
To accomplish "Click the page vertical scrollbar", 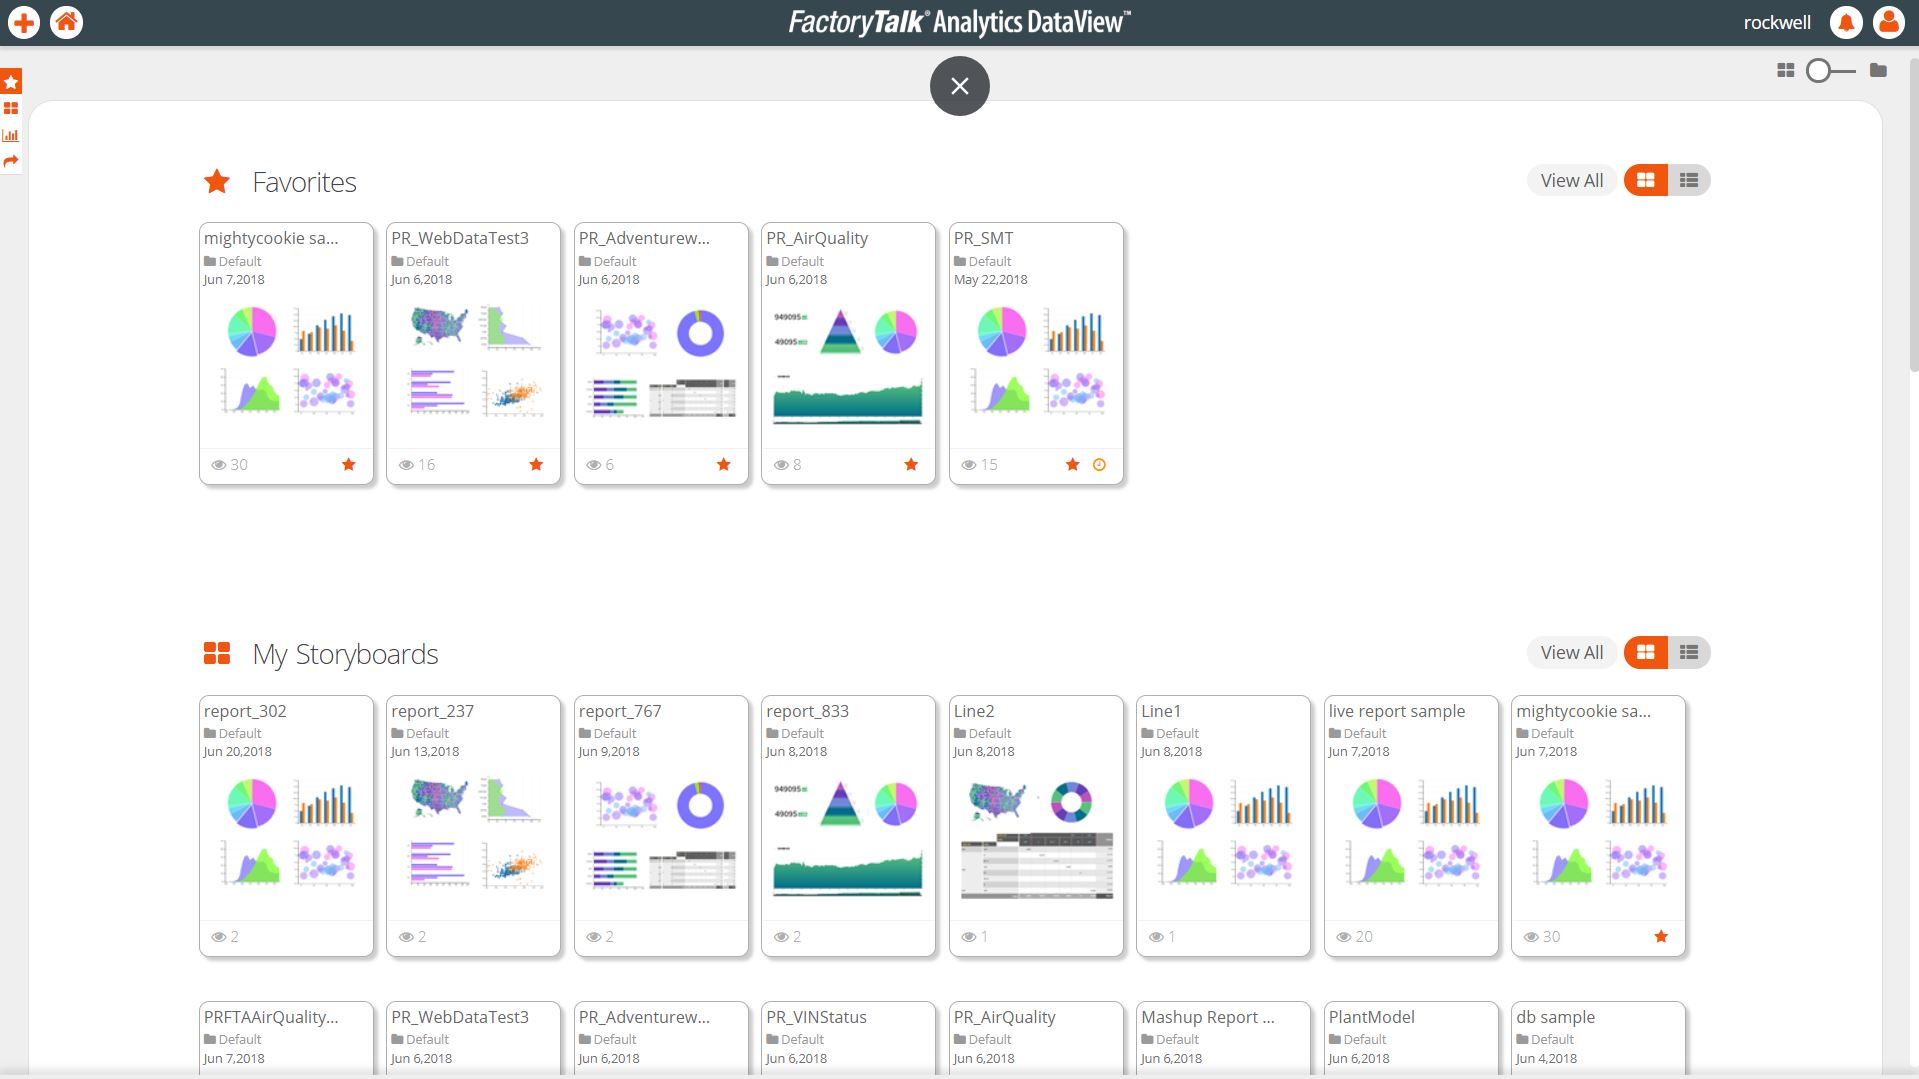I will coord(1914,215).
